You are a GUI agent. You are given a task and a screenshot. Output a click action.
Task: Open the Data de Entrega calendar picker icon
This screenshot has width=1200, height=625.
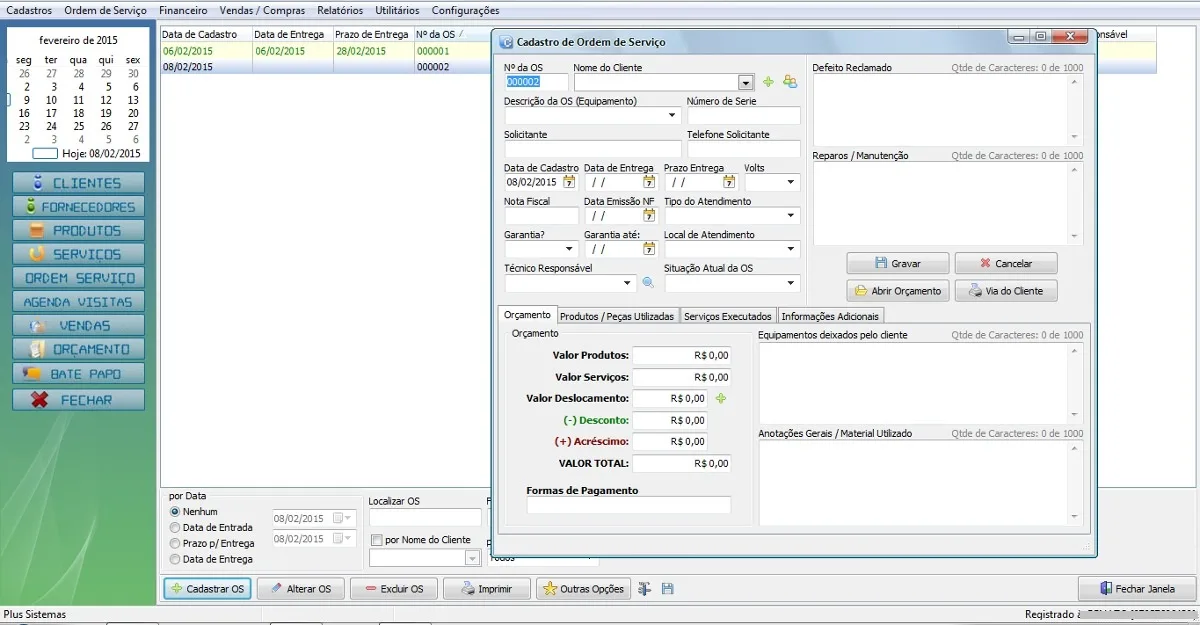pyautogui.click(x=649, y=182)
